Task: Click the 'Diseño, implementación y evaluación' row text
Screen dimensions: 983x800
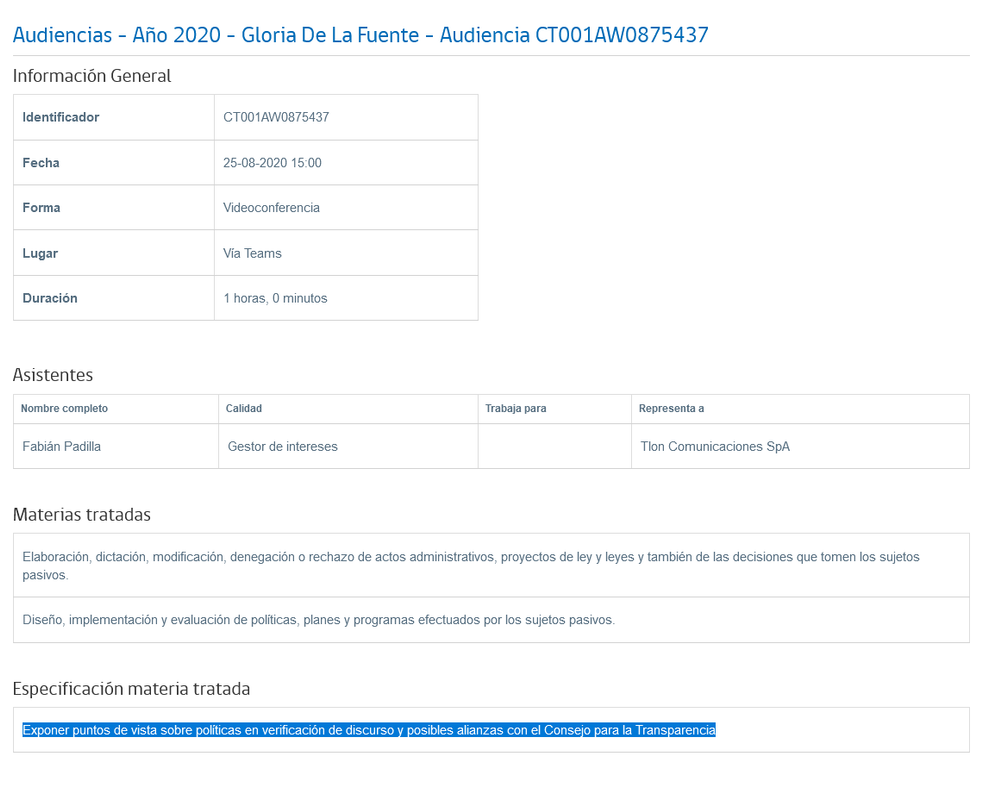Action: pyautogui.click(x=318, y=620)
